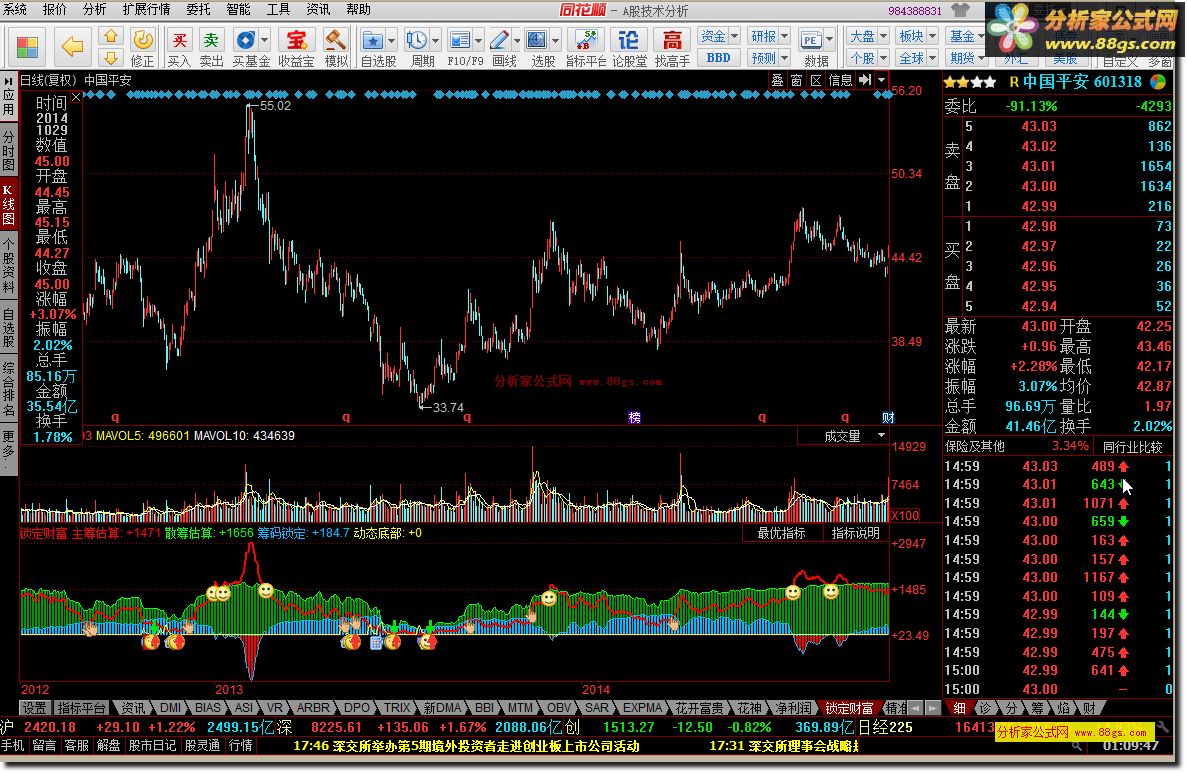This screenshot has height=773, width=1187.
Task: Select the 筹 chips tab in right panel
Action: 1037,708
